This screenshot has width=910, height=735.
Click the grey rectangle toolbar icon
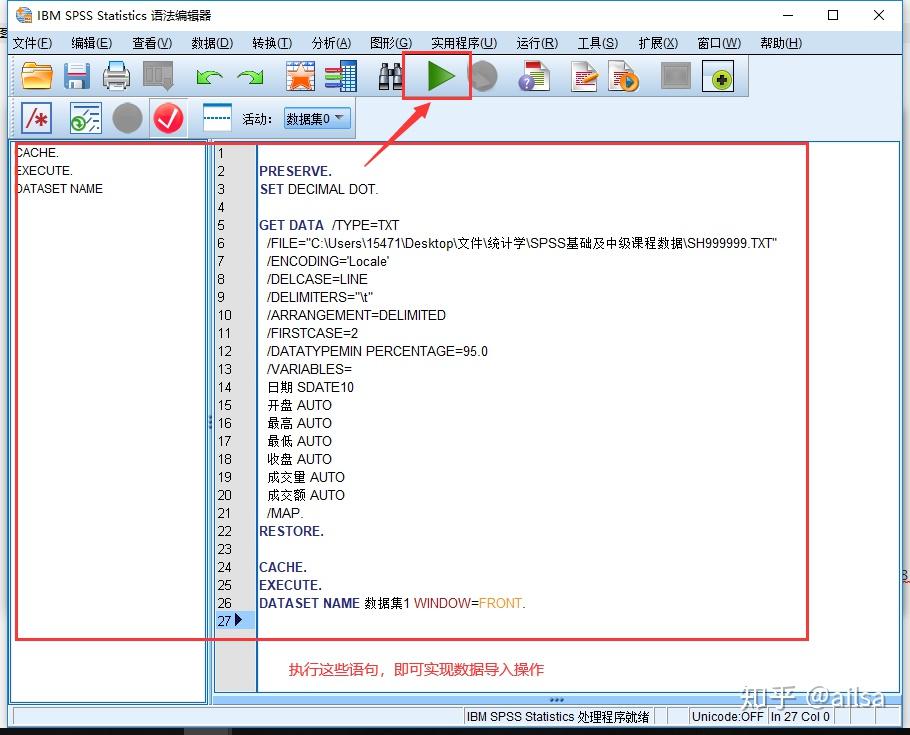[676, 76]
